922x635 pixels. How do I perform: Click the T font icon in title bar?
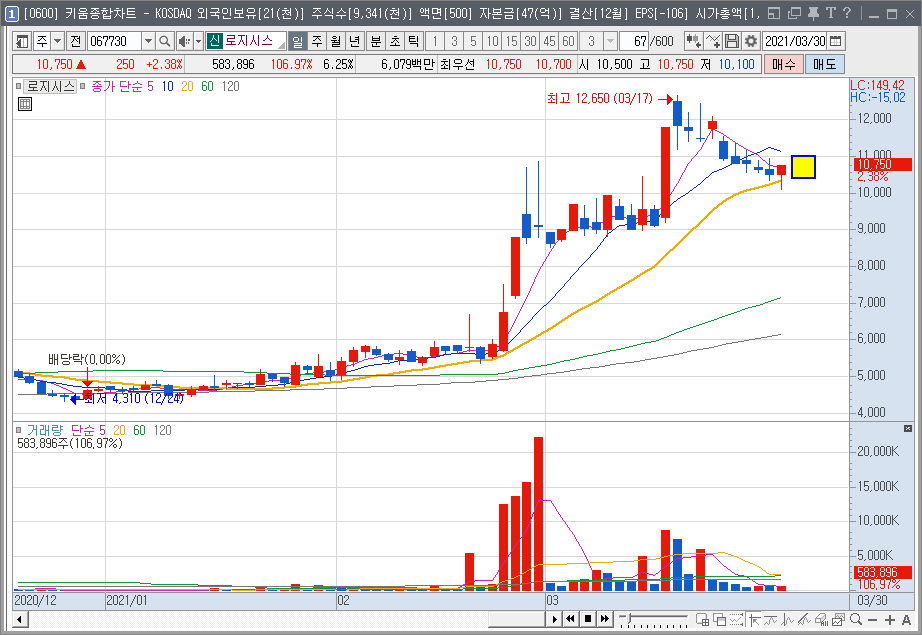point(831,13)
